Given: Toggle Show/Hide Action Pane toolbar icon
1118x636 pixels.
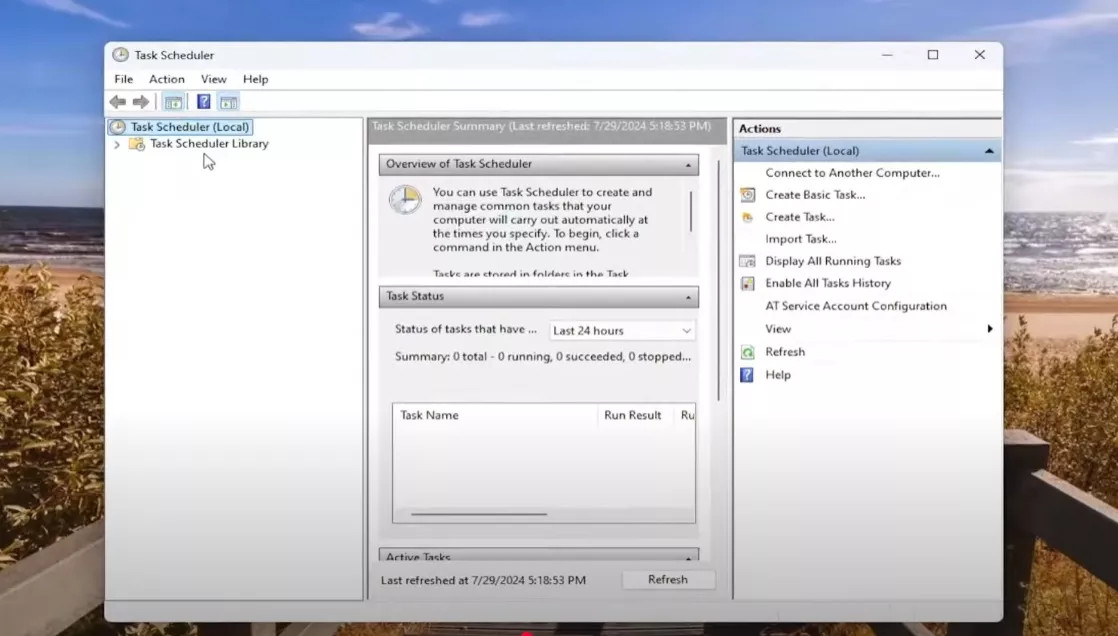Looking at the screenshot, I should click(x=228, y=102).
